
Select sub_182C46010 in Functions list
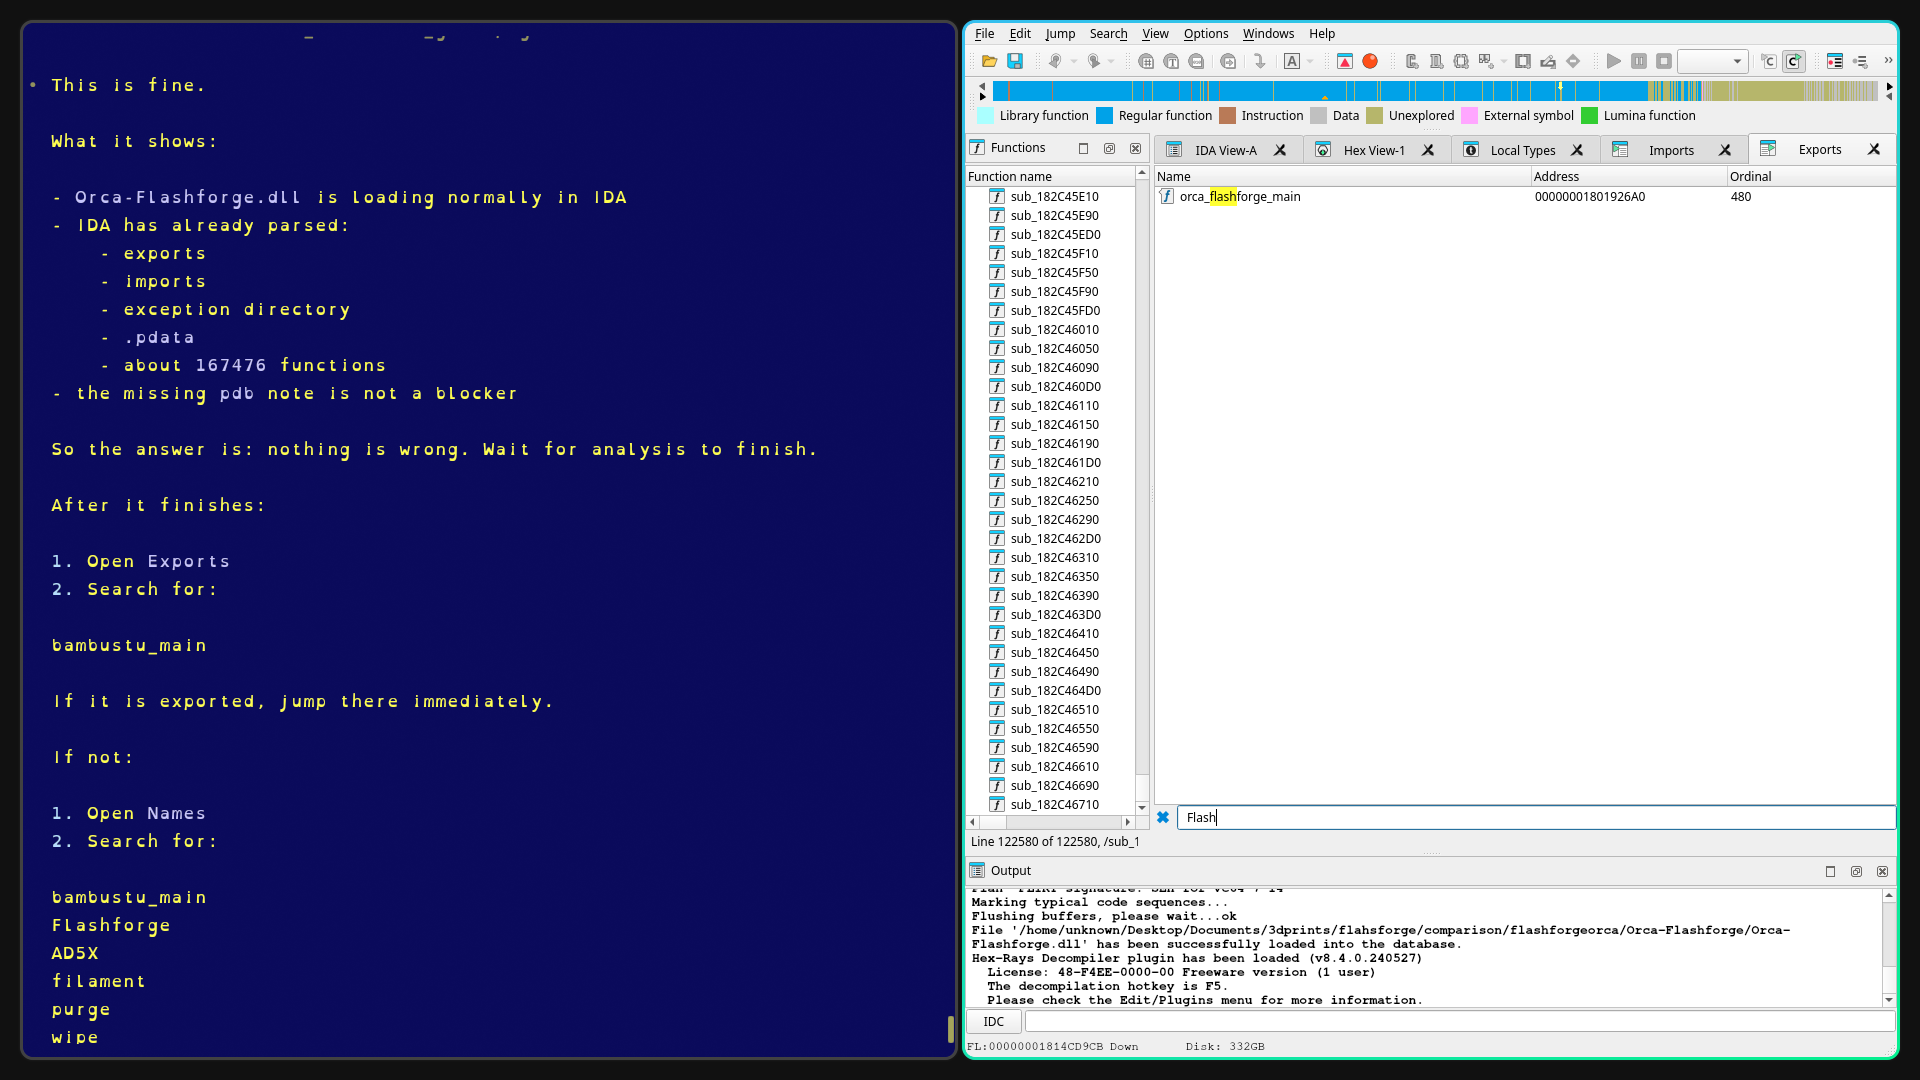pyautogui.click(x=1054, y=329)
